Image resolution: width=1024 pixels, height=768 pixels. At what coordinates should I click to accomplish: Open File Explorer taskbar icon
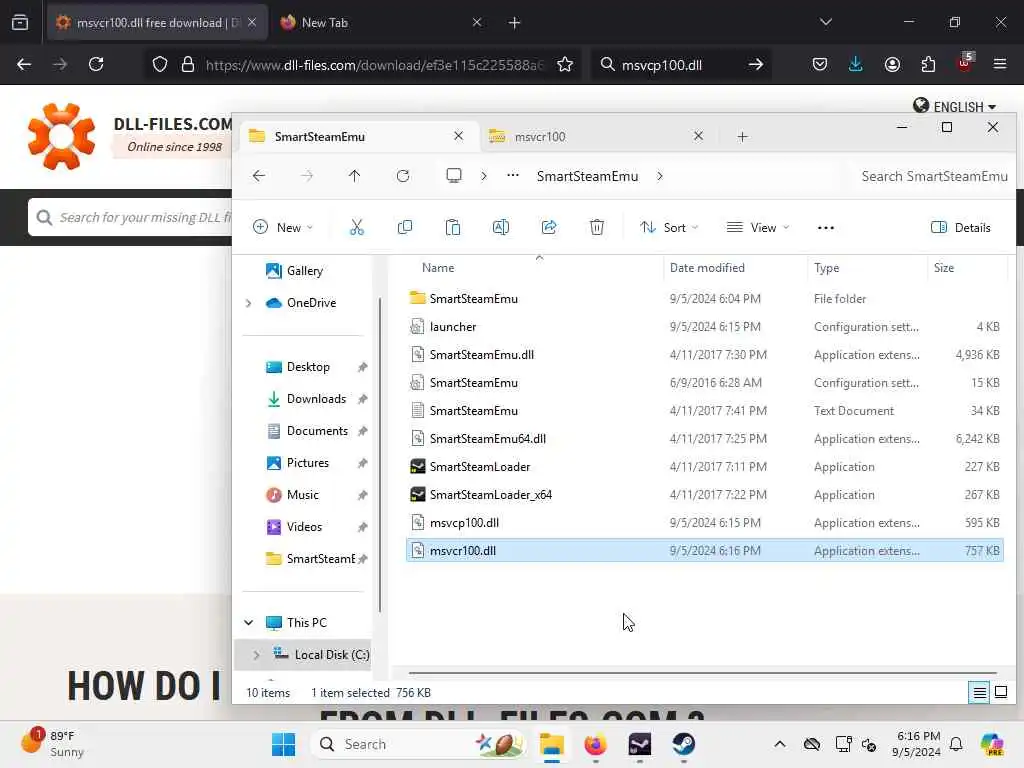[552, 744]
